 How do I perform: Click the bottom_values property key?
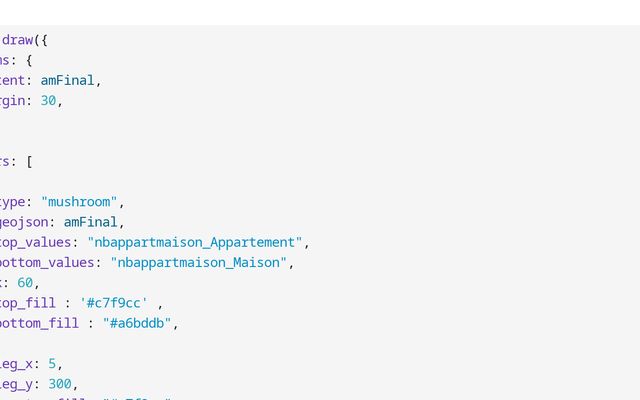(x=46, y=262)
